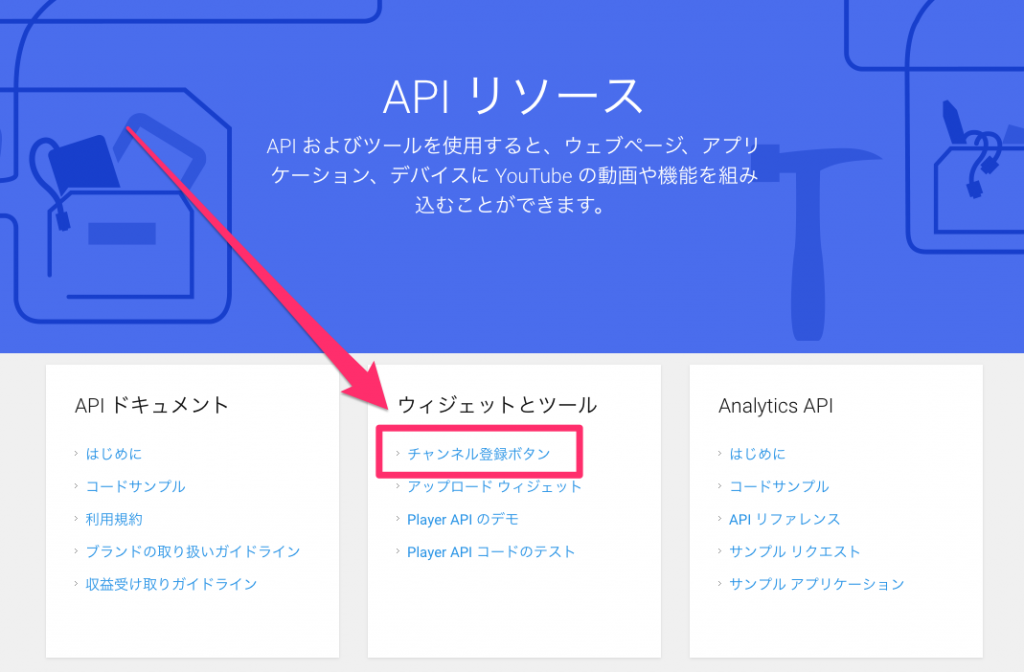Open 収益受け取りガイドライン link
The width and height of the screenshot is (1024, 672).
coord(171,584)
